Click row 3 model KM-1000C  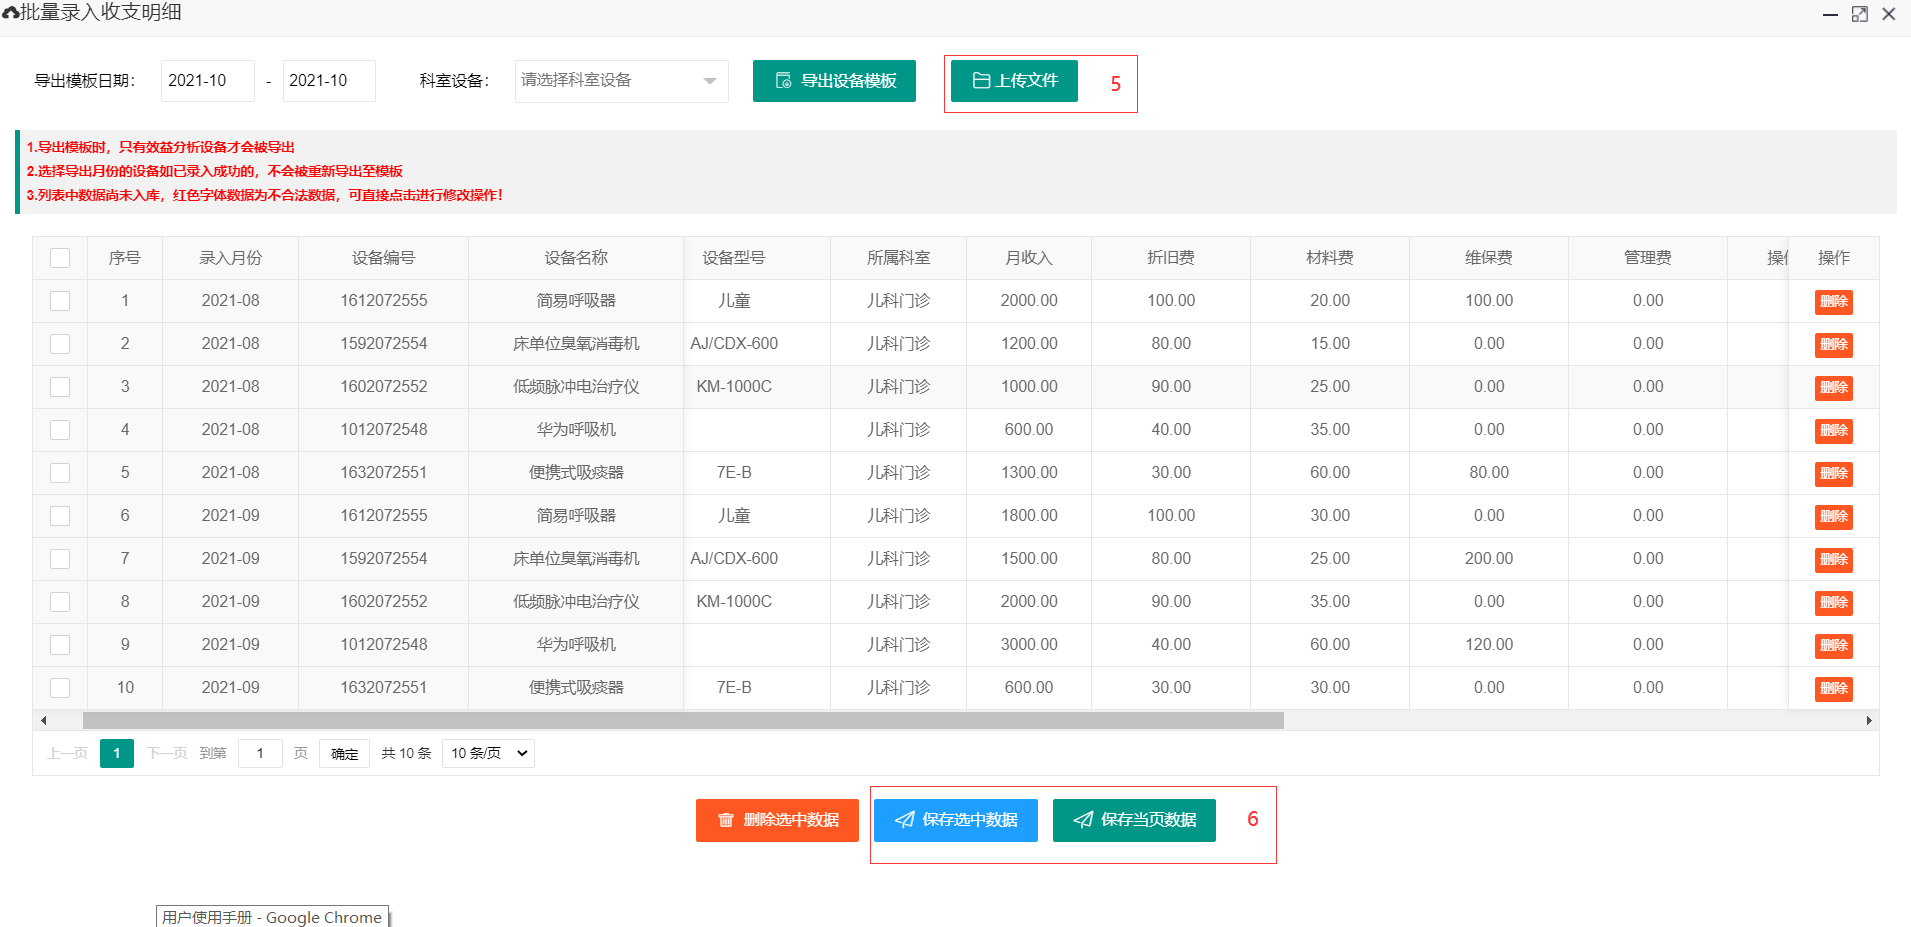point(734,387)
